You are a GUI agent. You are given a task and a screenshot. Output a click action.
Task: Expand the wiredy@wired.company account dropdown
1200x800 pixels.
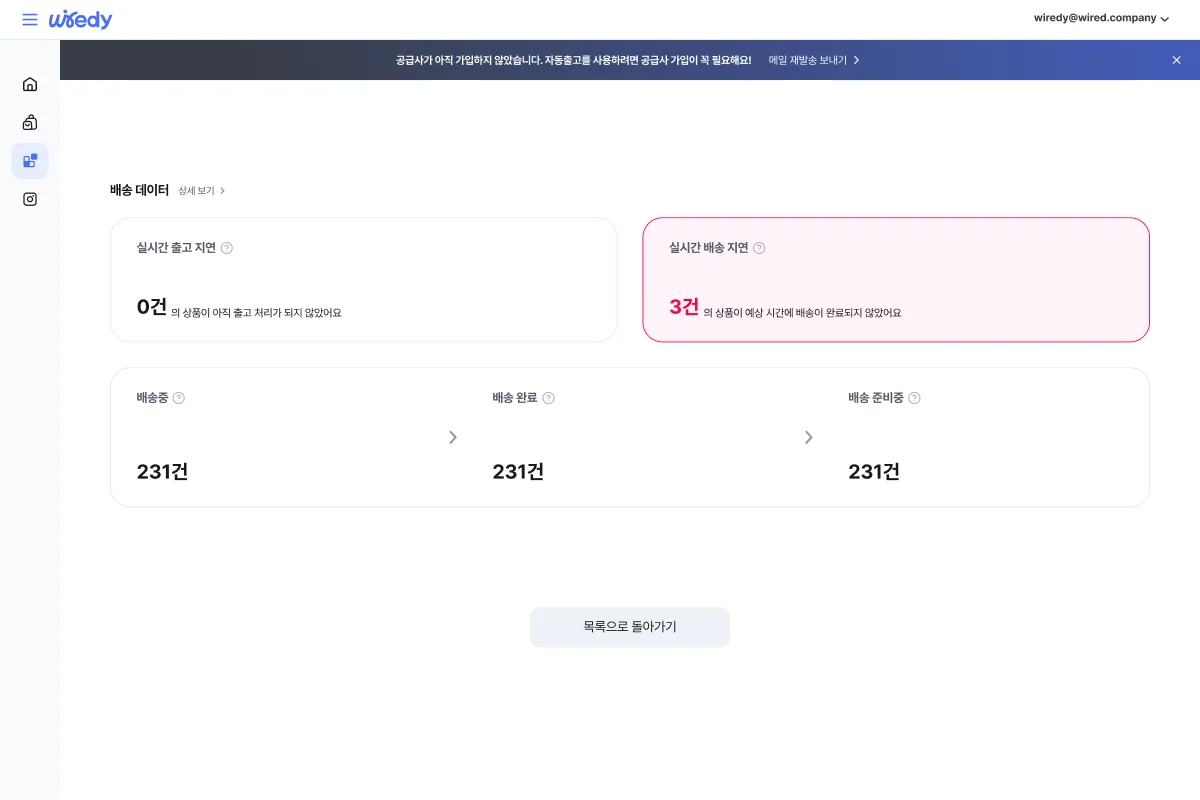click(1101, 18)
